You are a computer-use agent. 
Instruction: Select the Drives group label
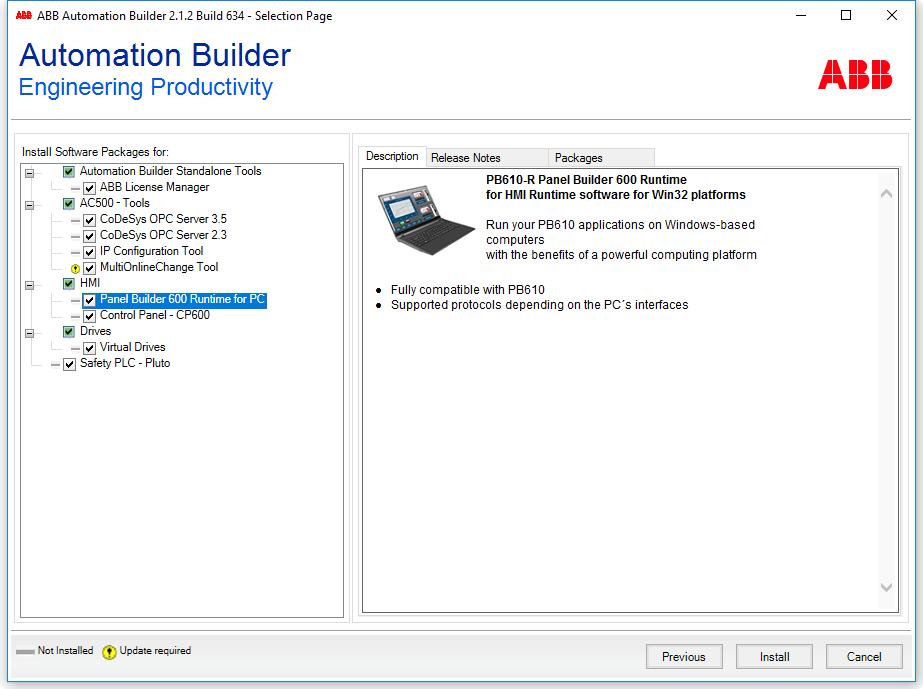pyautogui.click(x=95, y=331)
